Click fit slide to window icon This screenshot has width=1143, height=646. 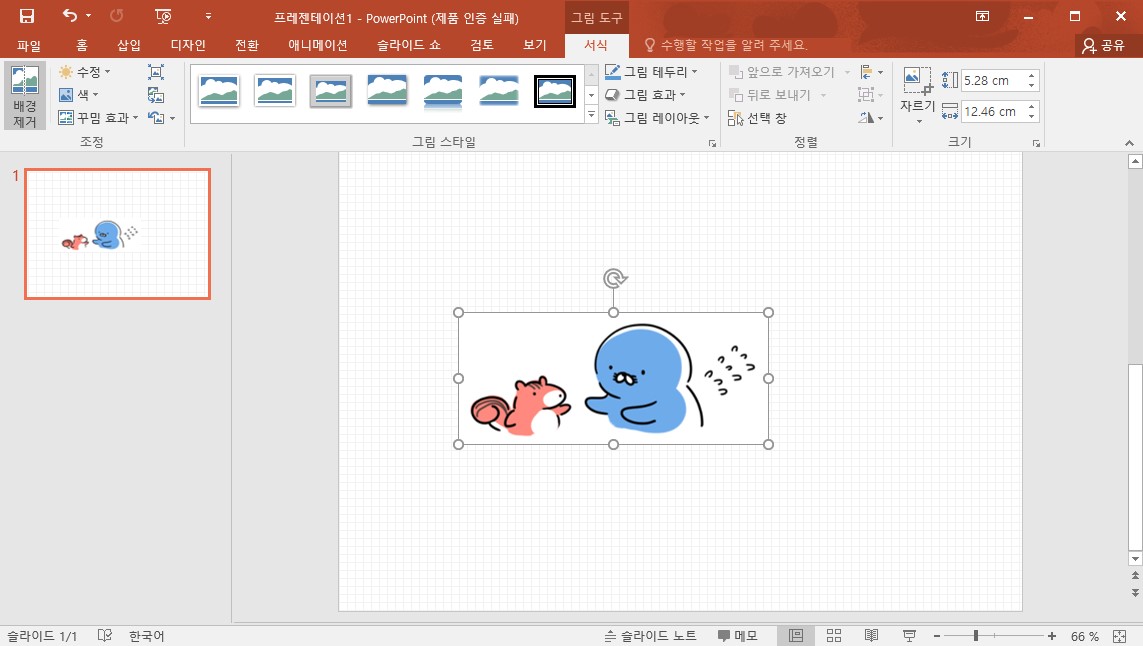click(1120, 636)
